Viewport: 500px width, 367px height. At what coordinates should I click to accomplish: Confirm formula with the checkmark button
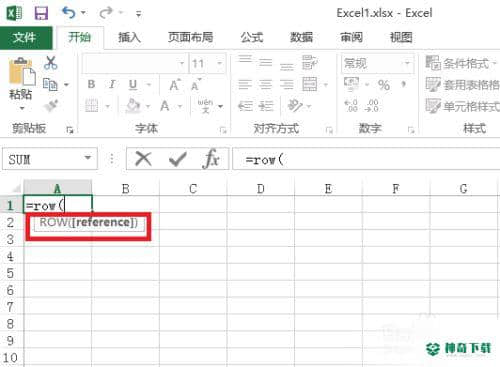point(178,159)
